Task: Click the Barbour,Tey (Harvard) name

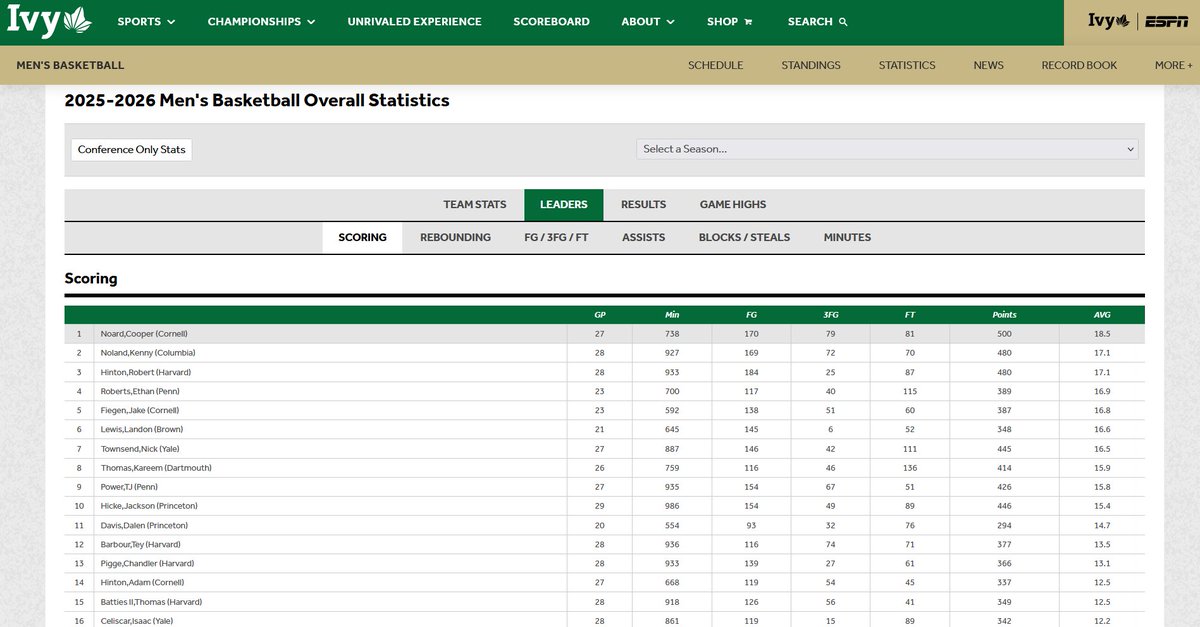Action: 143,544
